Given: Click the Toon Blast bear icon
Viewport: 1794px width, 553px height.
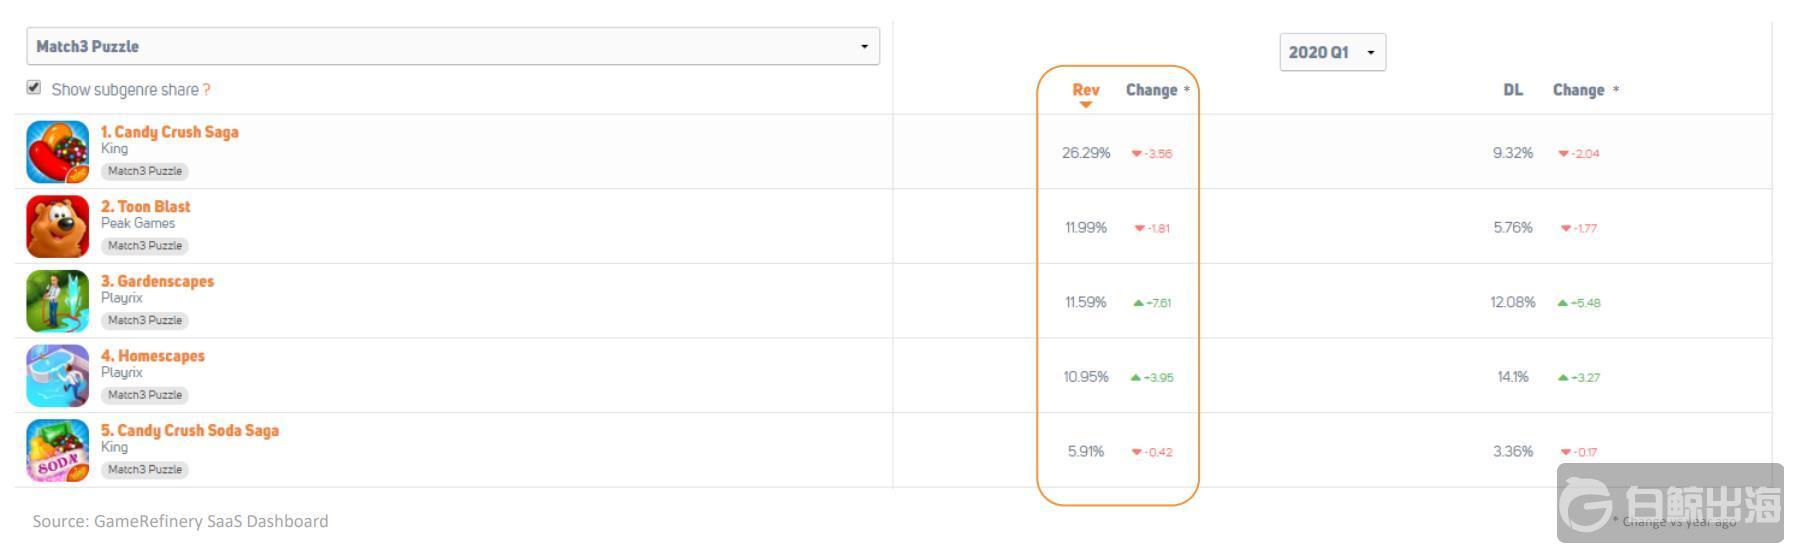Looking at the screenshot, I should coord(57,227).
